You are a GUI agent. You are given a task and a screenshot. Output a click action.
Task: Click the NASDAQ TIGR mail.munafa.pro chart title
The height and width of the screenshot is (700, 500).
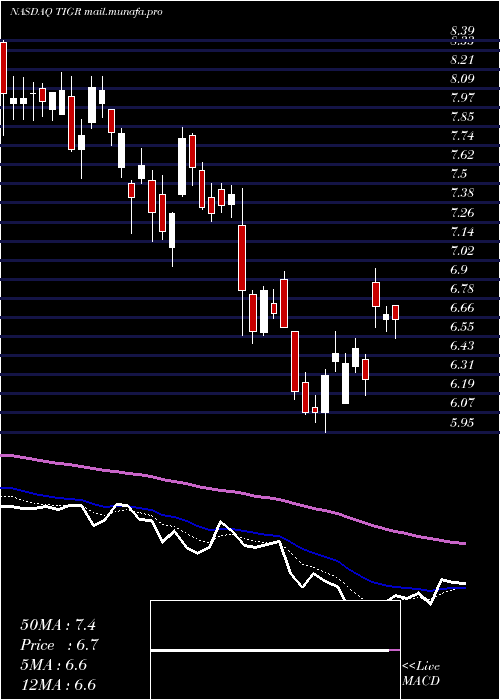click(x=86, y=12)
